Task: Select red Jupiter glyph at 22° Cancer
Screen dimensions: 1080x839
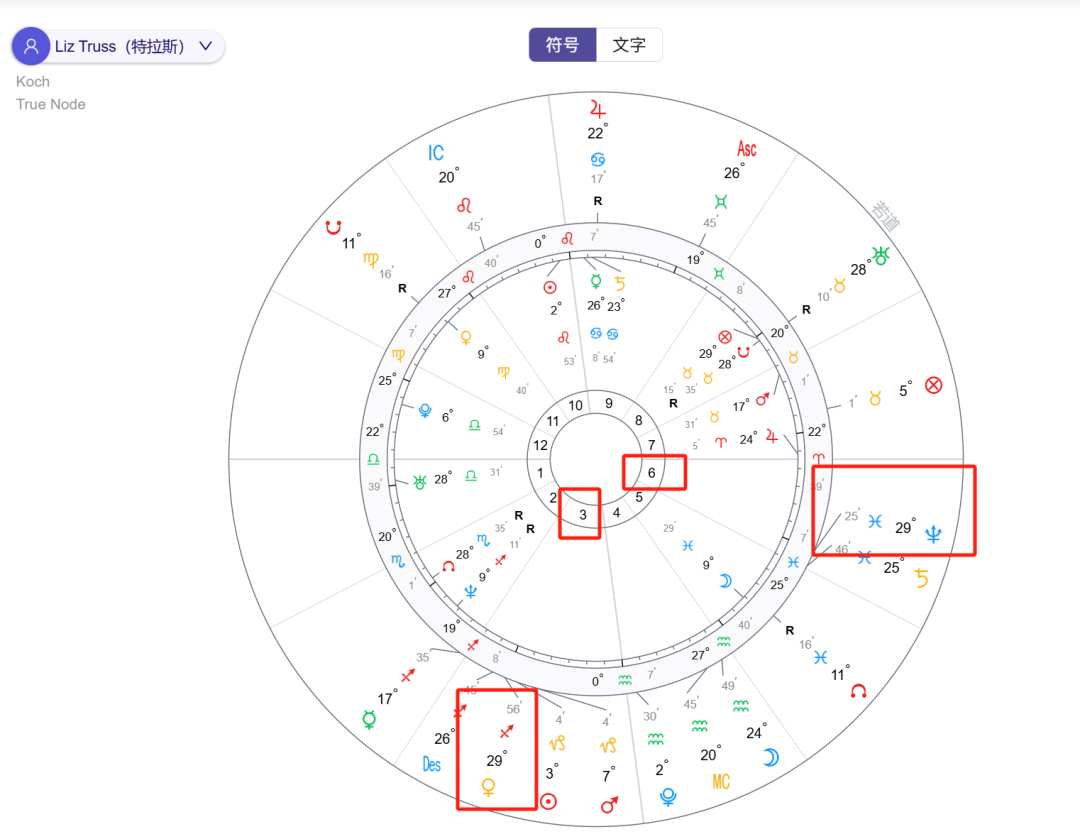Action: point(597,109)
